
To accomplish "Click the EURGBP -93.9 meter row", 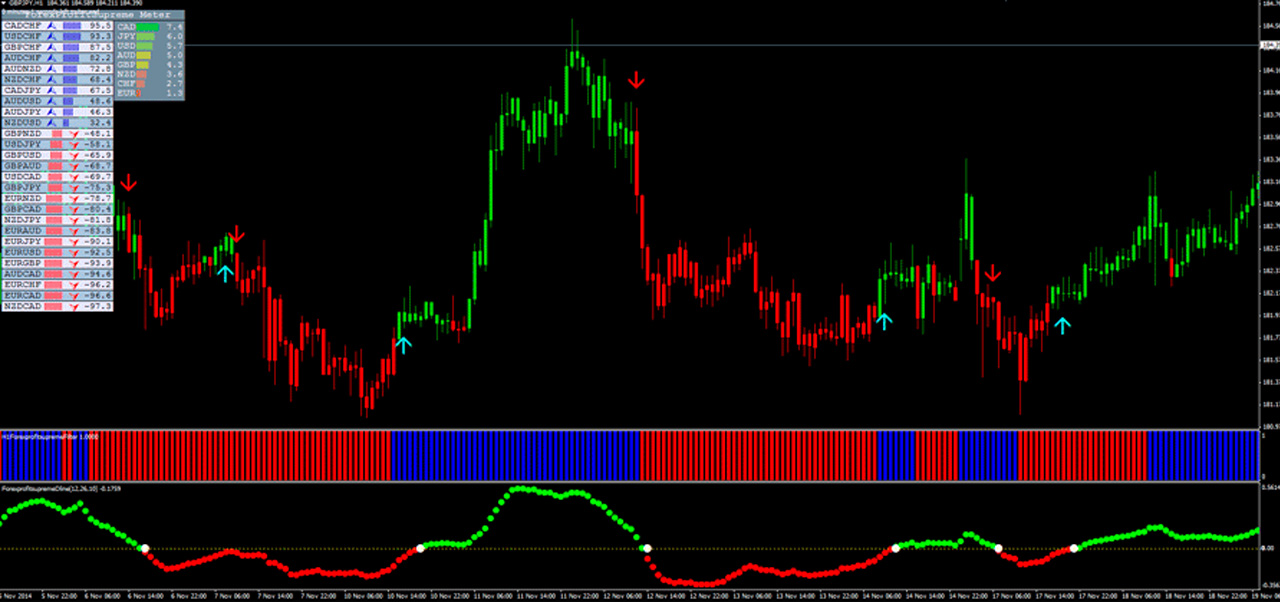I will [57, 263].
